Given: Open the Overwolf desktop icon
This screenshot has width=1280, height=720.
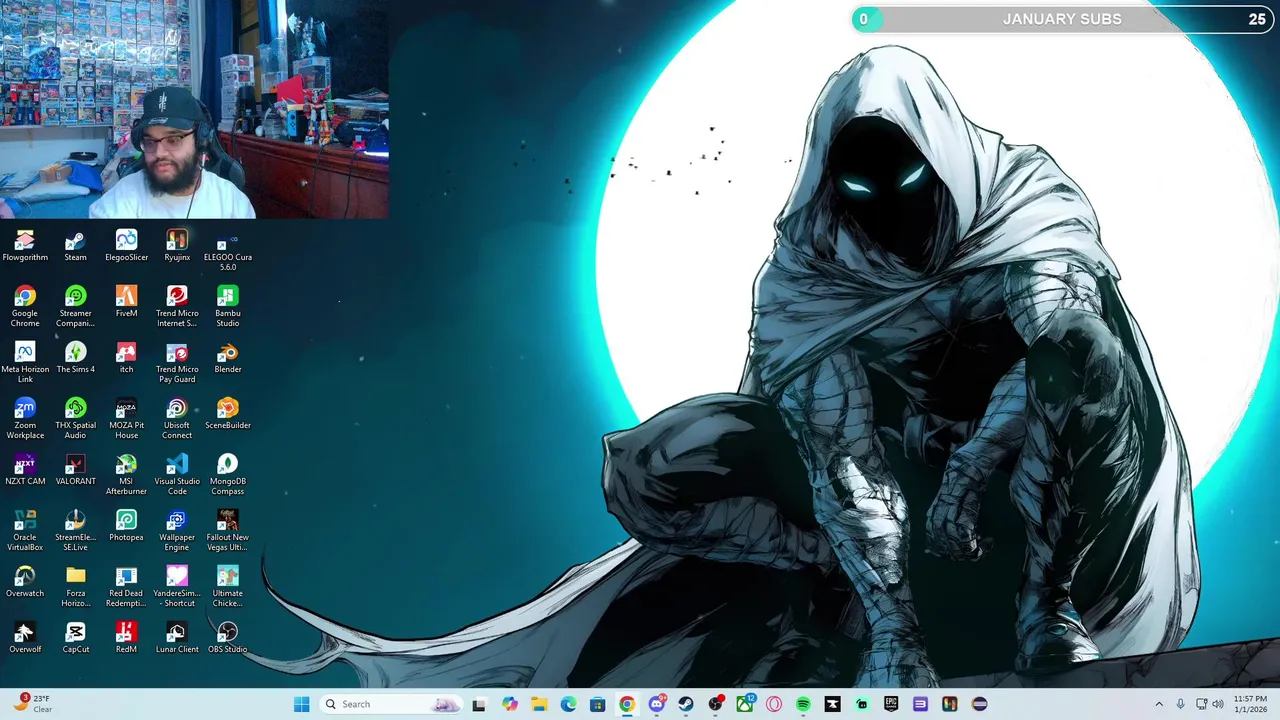Looking at the screenshot, I should [x=25, y=638].
